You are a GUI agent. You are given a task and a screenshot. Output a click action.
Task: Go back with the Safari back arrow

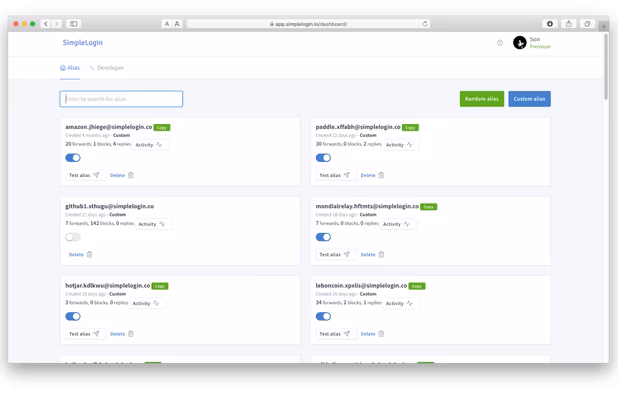46,24
